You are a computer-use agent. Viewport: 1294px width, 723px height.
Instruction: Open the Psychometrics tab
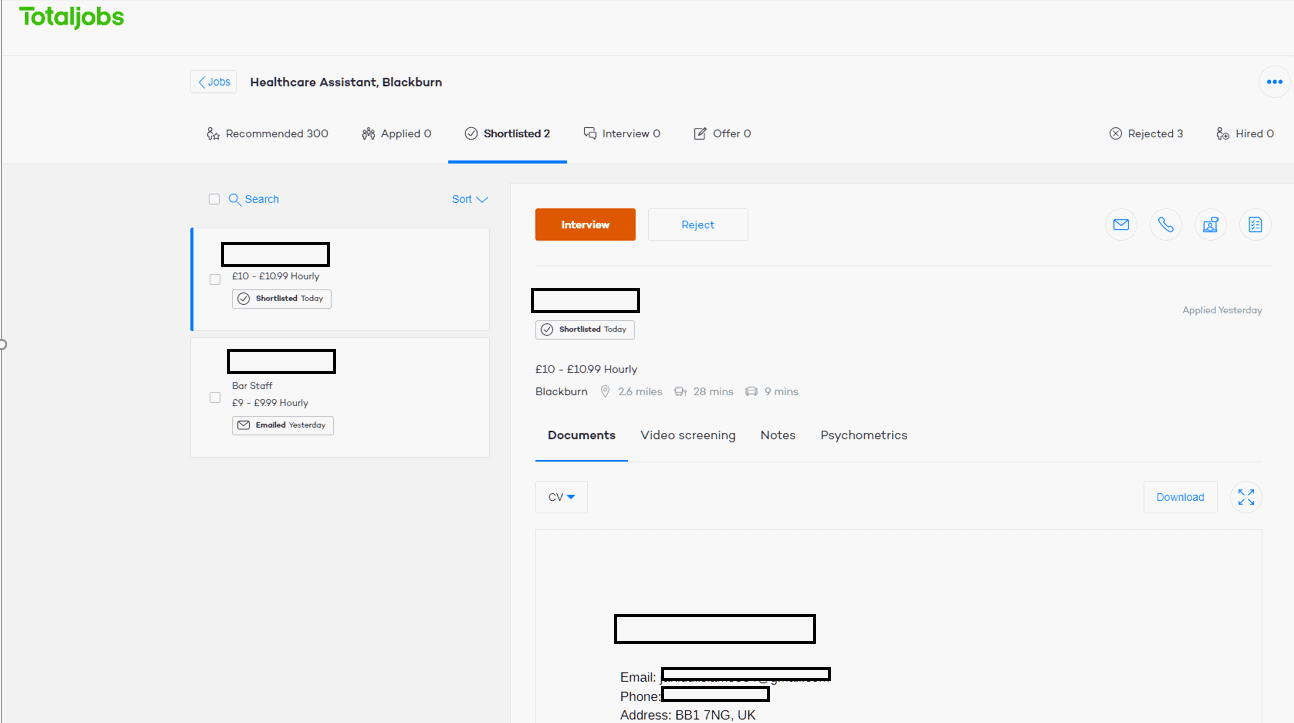coord(863,435)
